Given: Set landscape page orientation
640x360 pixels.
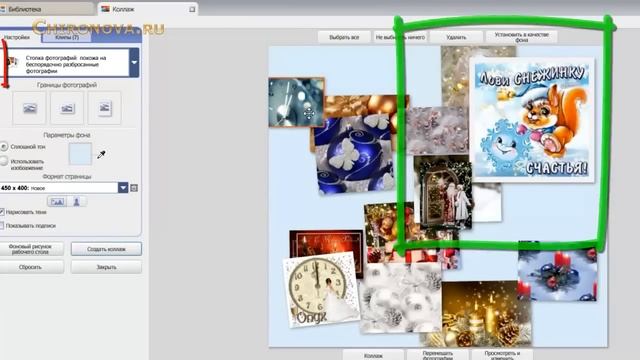Looking at the screenshot, I should [57, 202].
